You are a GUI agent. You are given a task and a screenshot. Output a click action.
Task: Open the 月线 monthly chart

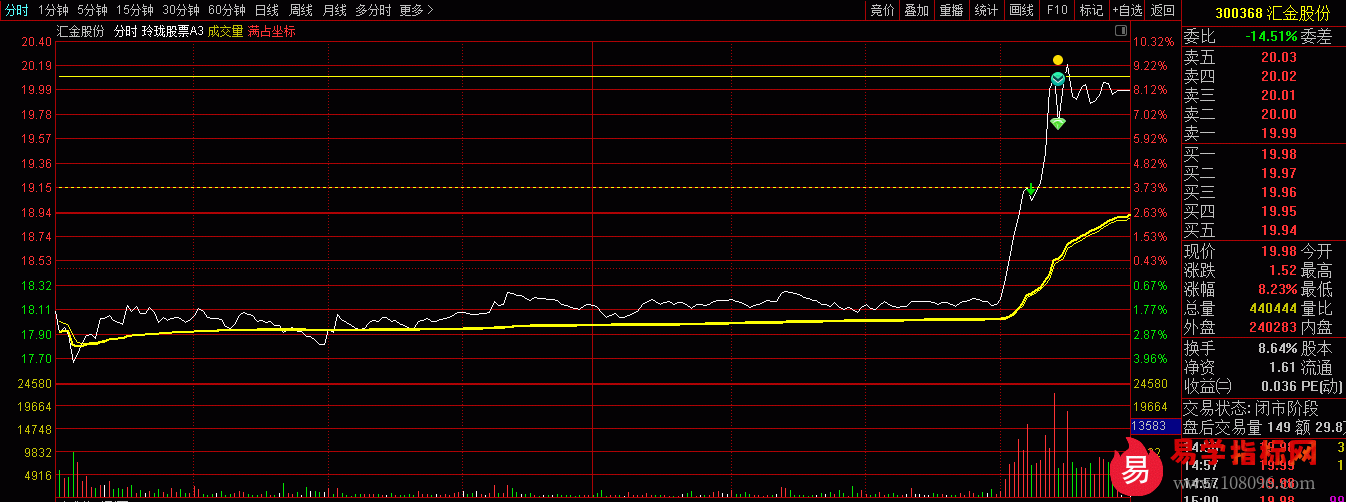tap(335, 10)
